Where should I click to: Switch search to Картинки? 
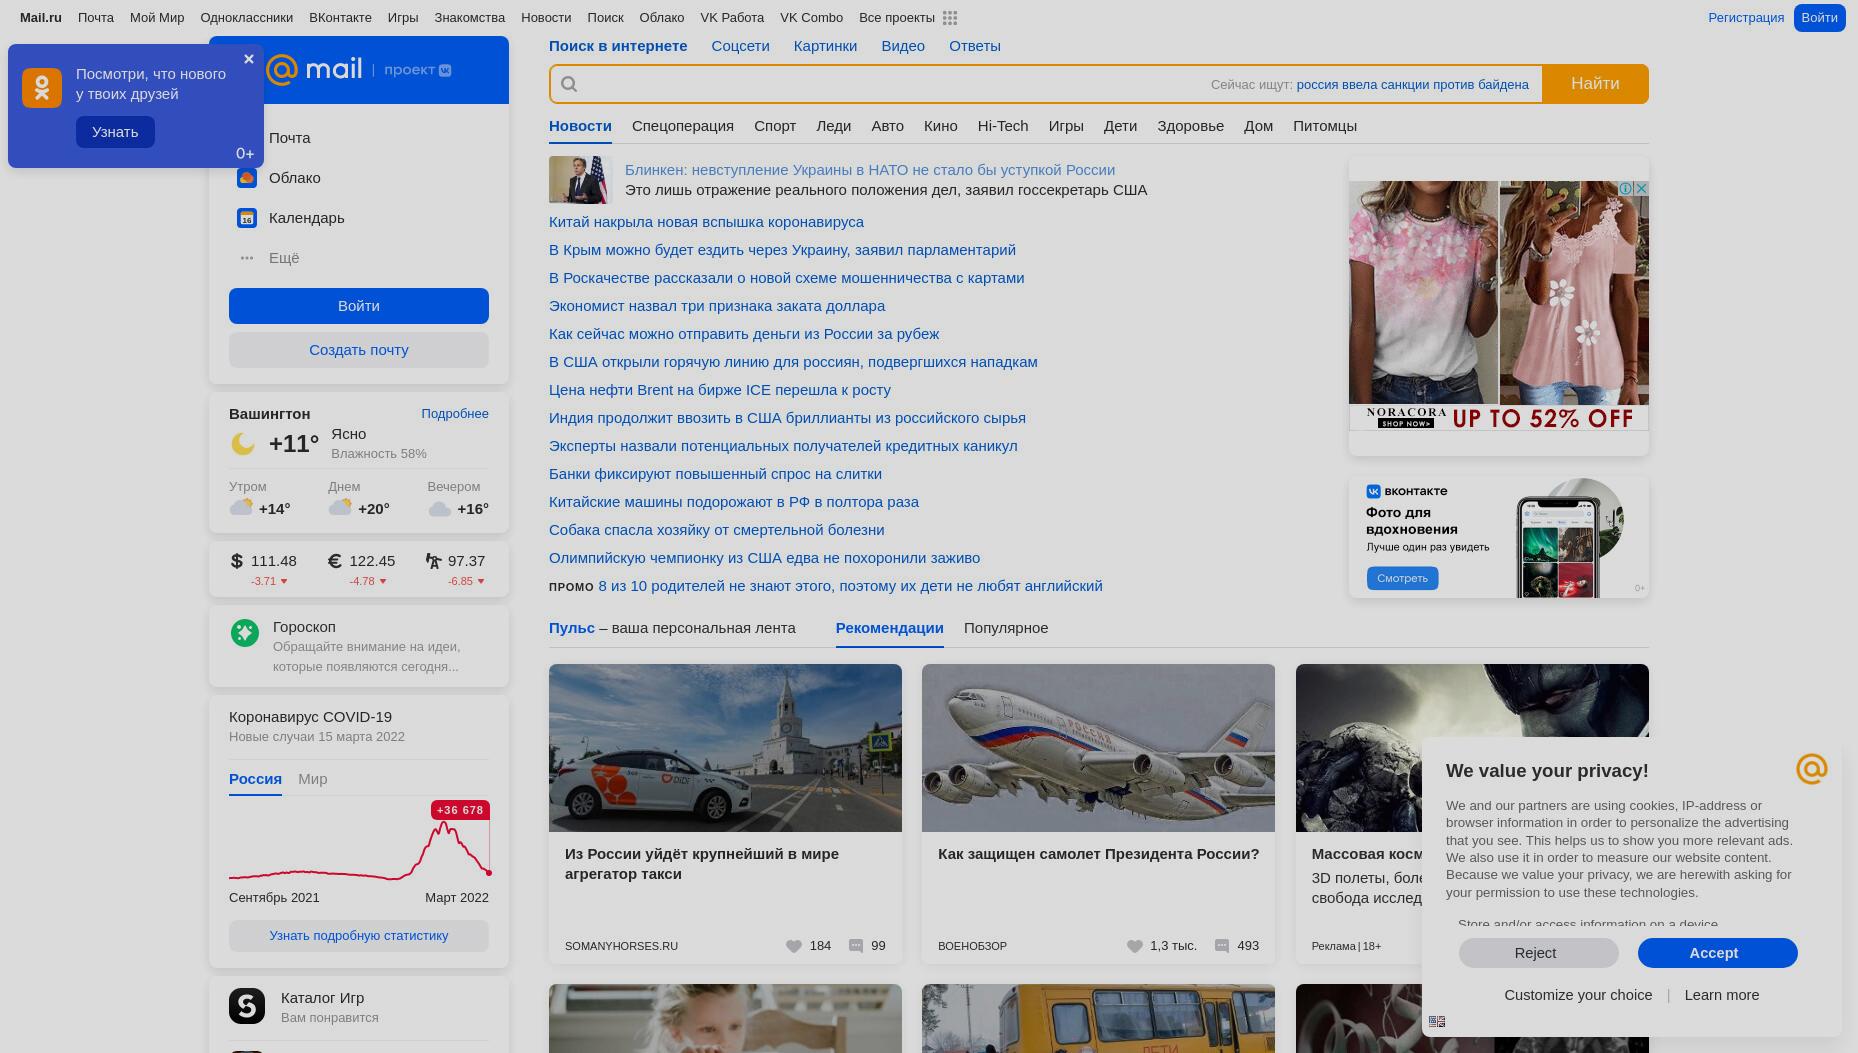point(825,46)
